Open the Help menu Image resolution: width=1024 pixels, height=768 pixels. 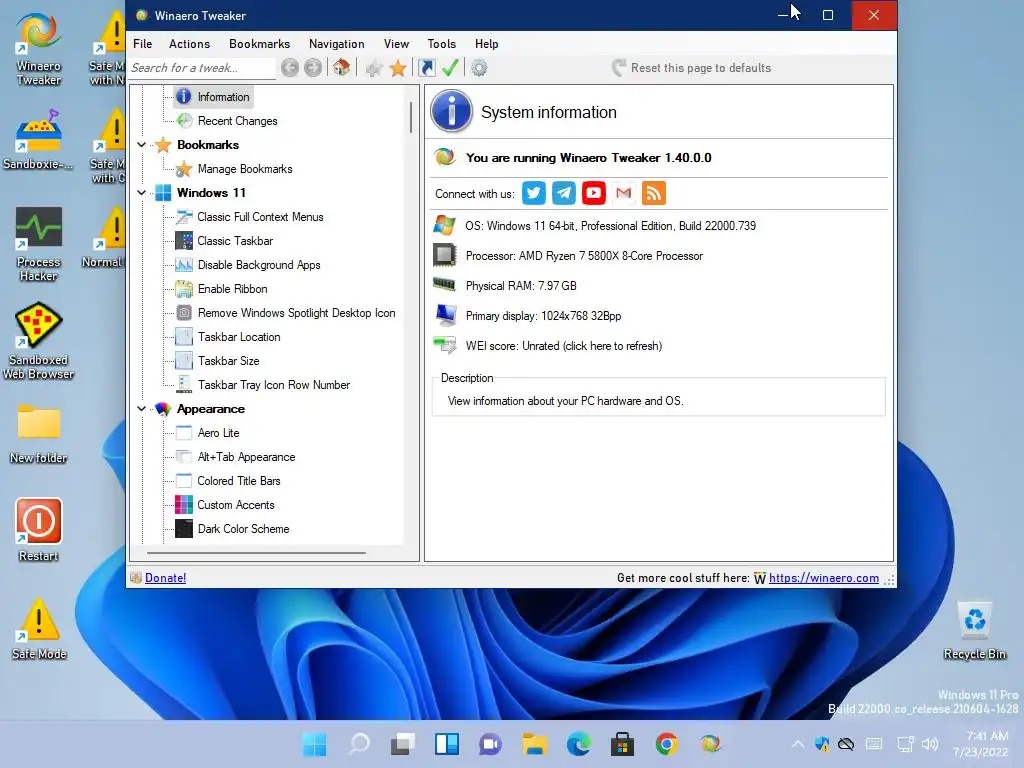487,44
